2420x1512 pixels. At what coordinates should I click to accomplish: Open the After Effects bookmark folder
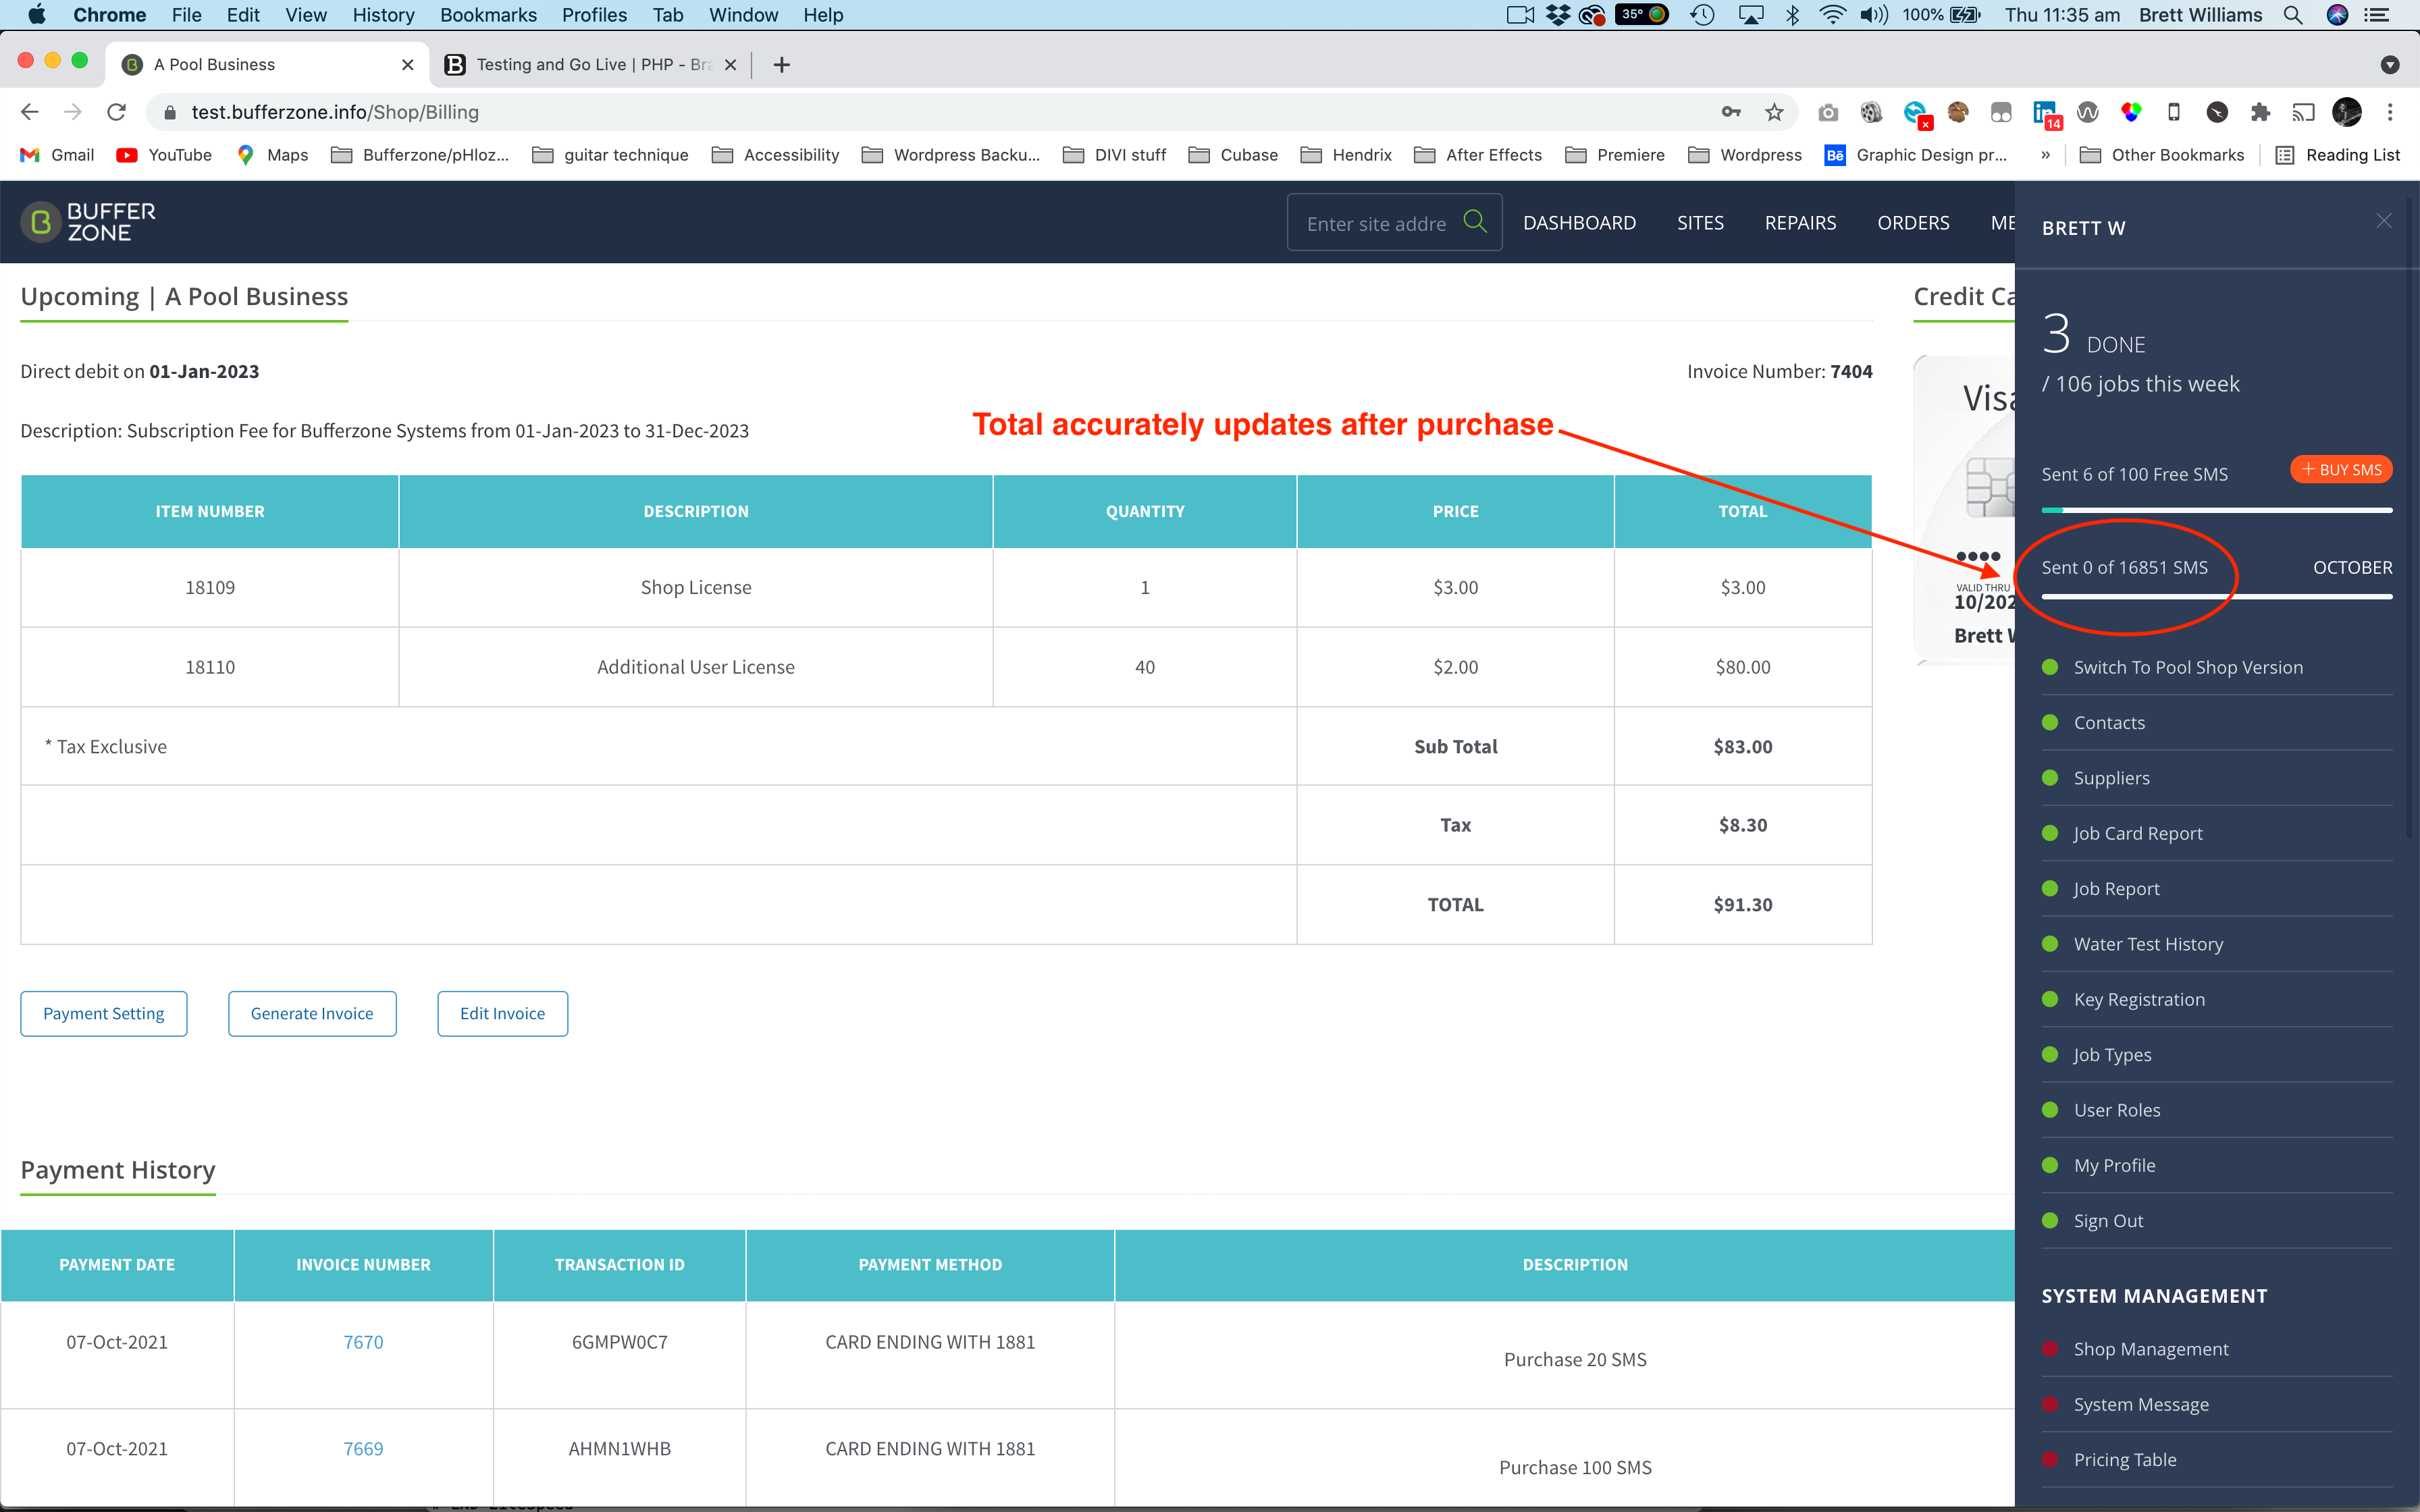click(x=1478, y=155)
